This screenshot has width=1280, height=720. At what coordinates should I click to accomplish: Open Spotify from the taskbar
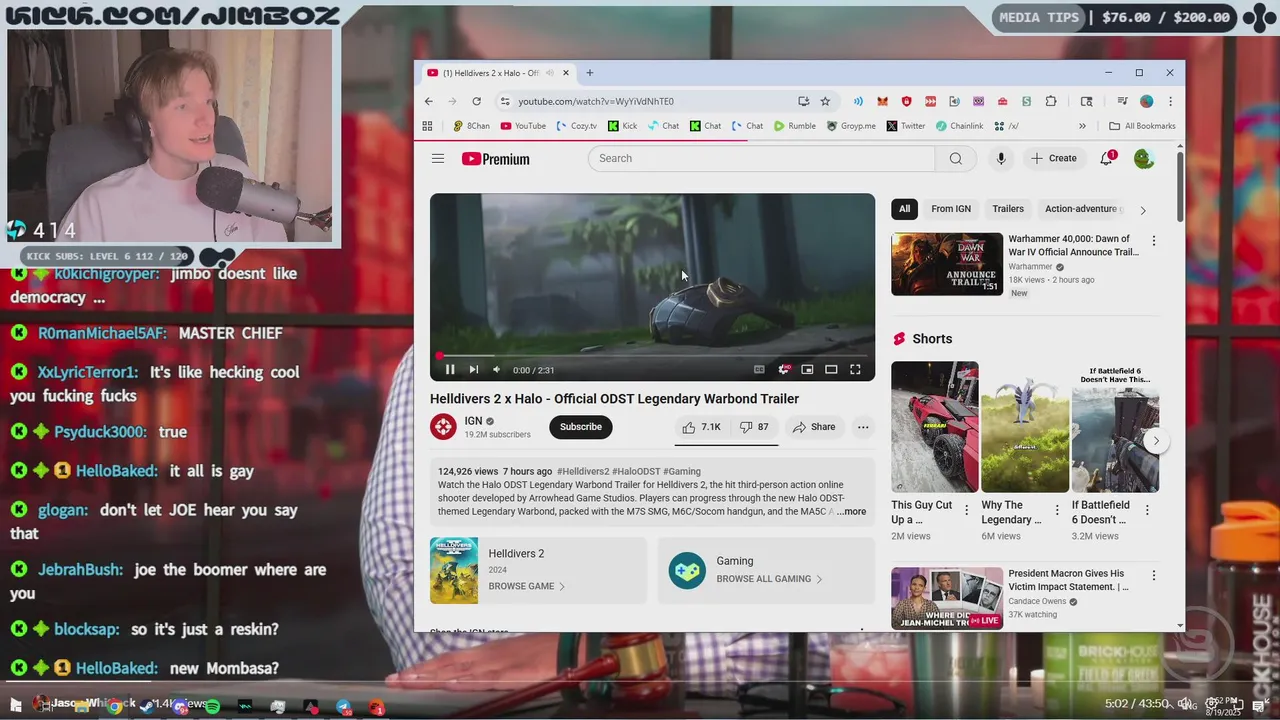(212, 707)
